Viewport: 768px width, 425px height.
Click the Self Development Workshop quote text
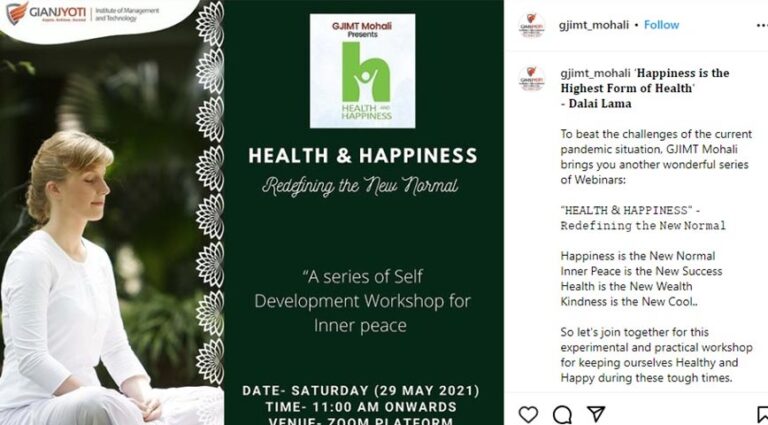click(x=362, y=301)
